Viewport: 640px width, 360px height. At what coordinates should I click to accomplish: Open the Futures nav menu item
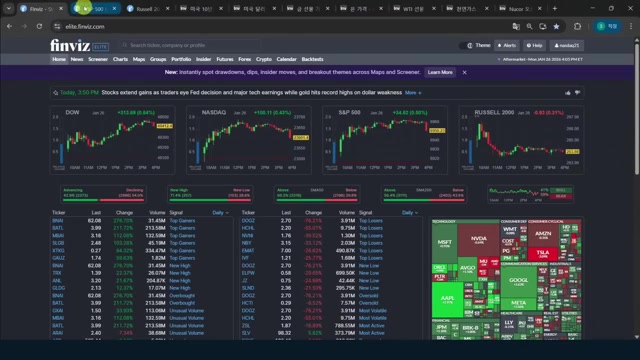[224, 59]
